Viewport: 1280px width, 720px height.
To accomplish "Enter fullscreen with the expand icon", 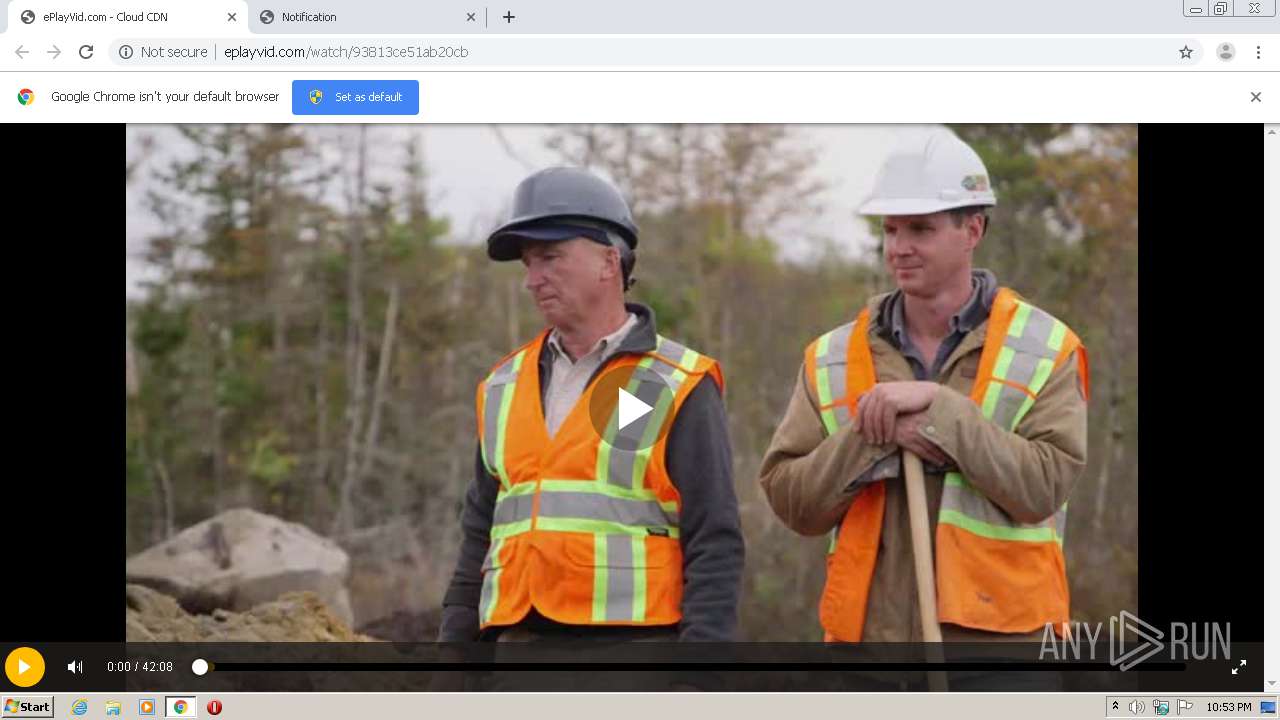I will coord(1238,667).
